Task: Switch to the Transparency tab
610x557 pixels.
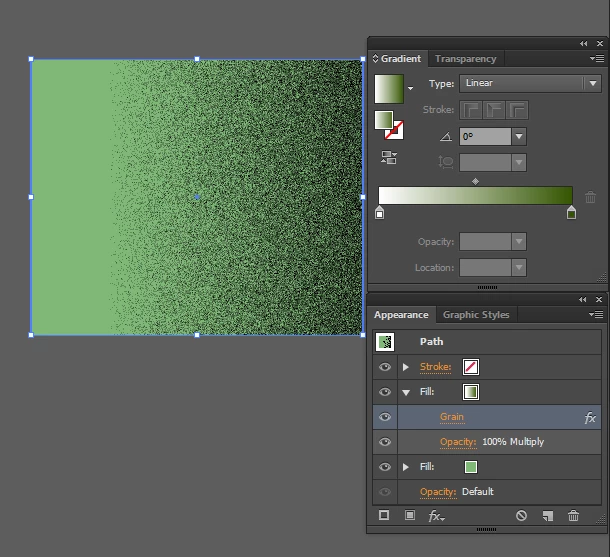Action: coord(466,59)
